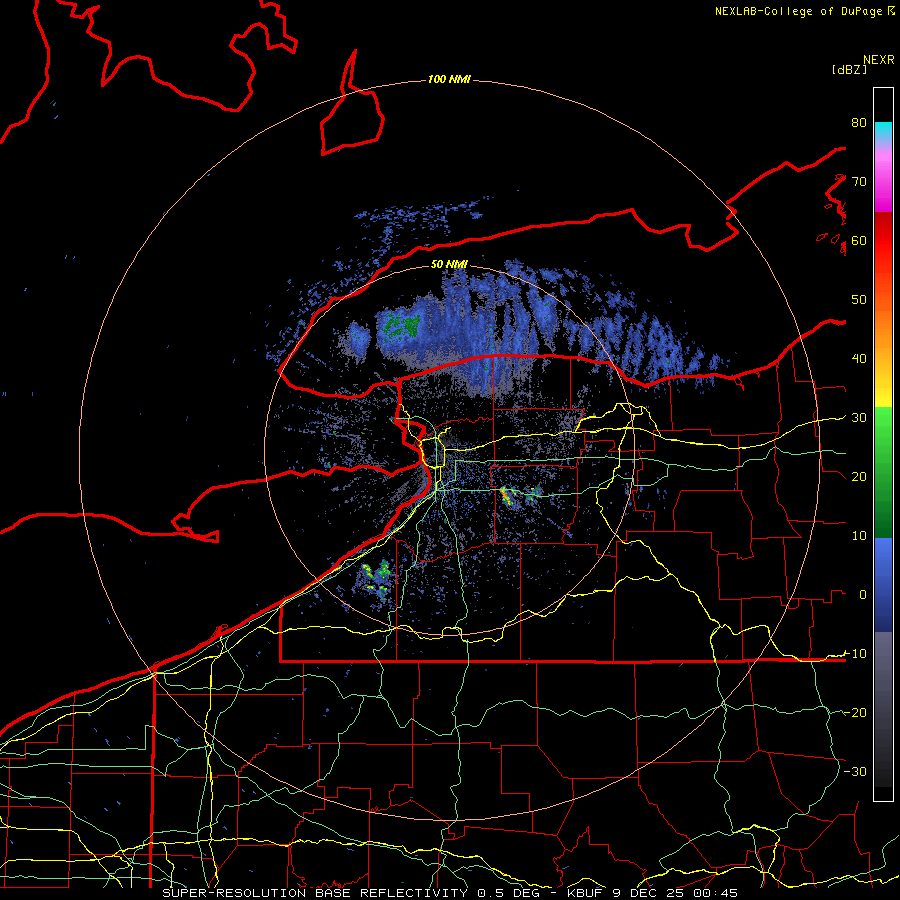This screenshot has height=900, width=900.
Task: Click the -30 dBZ scale value
Action: 855,771
